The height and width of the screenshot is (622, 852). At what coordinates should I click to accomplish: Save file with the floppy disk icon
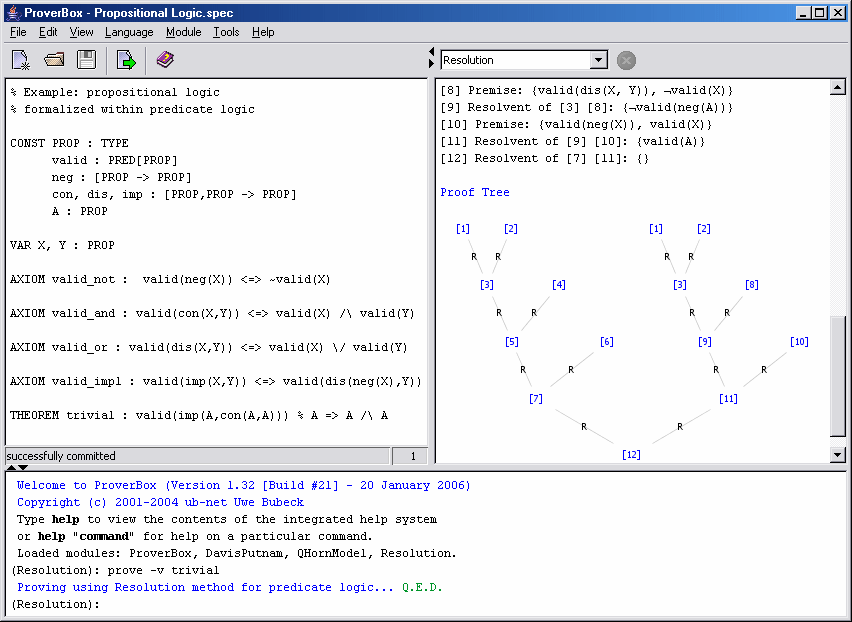tap(86, 60)
